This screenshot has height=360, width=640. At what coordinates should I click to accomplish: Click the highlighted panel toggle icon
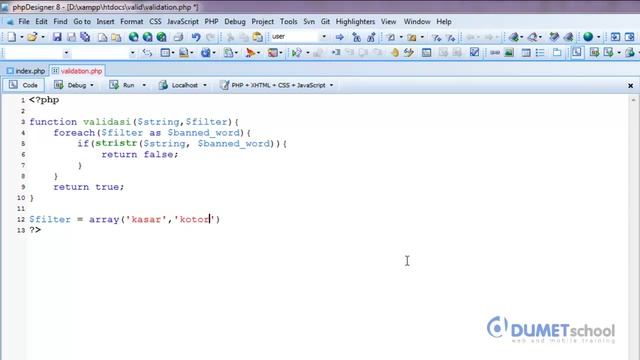tap(577, 53)
